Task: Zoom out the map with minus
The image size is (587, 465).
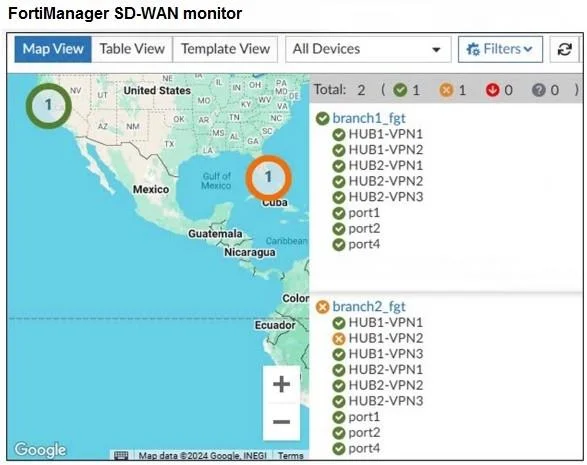Action: pos(282,422)
